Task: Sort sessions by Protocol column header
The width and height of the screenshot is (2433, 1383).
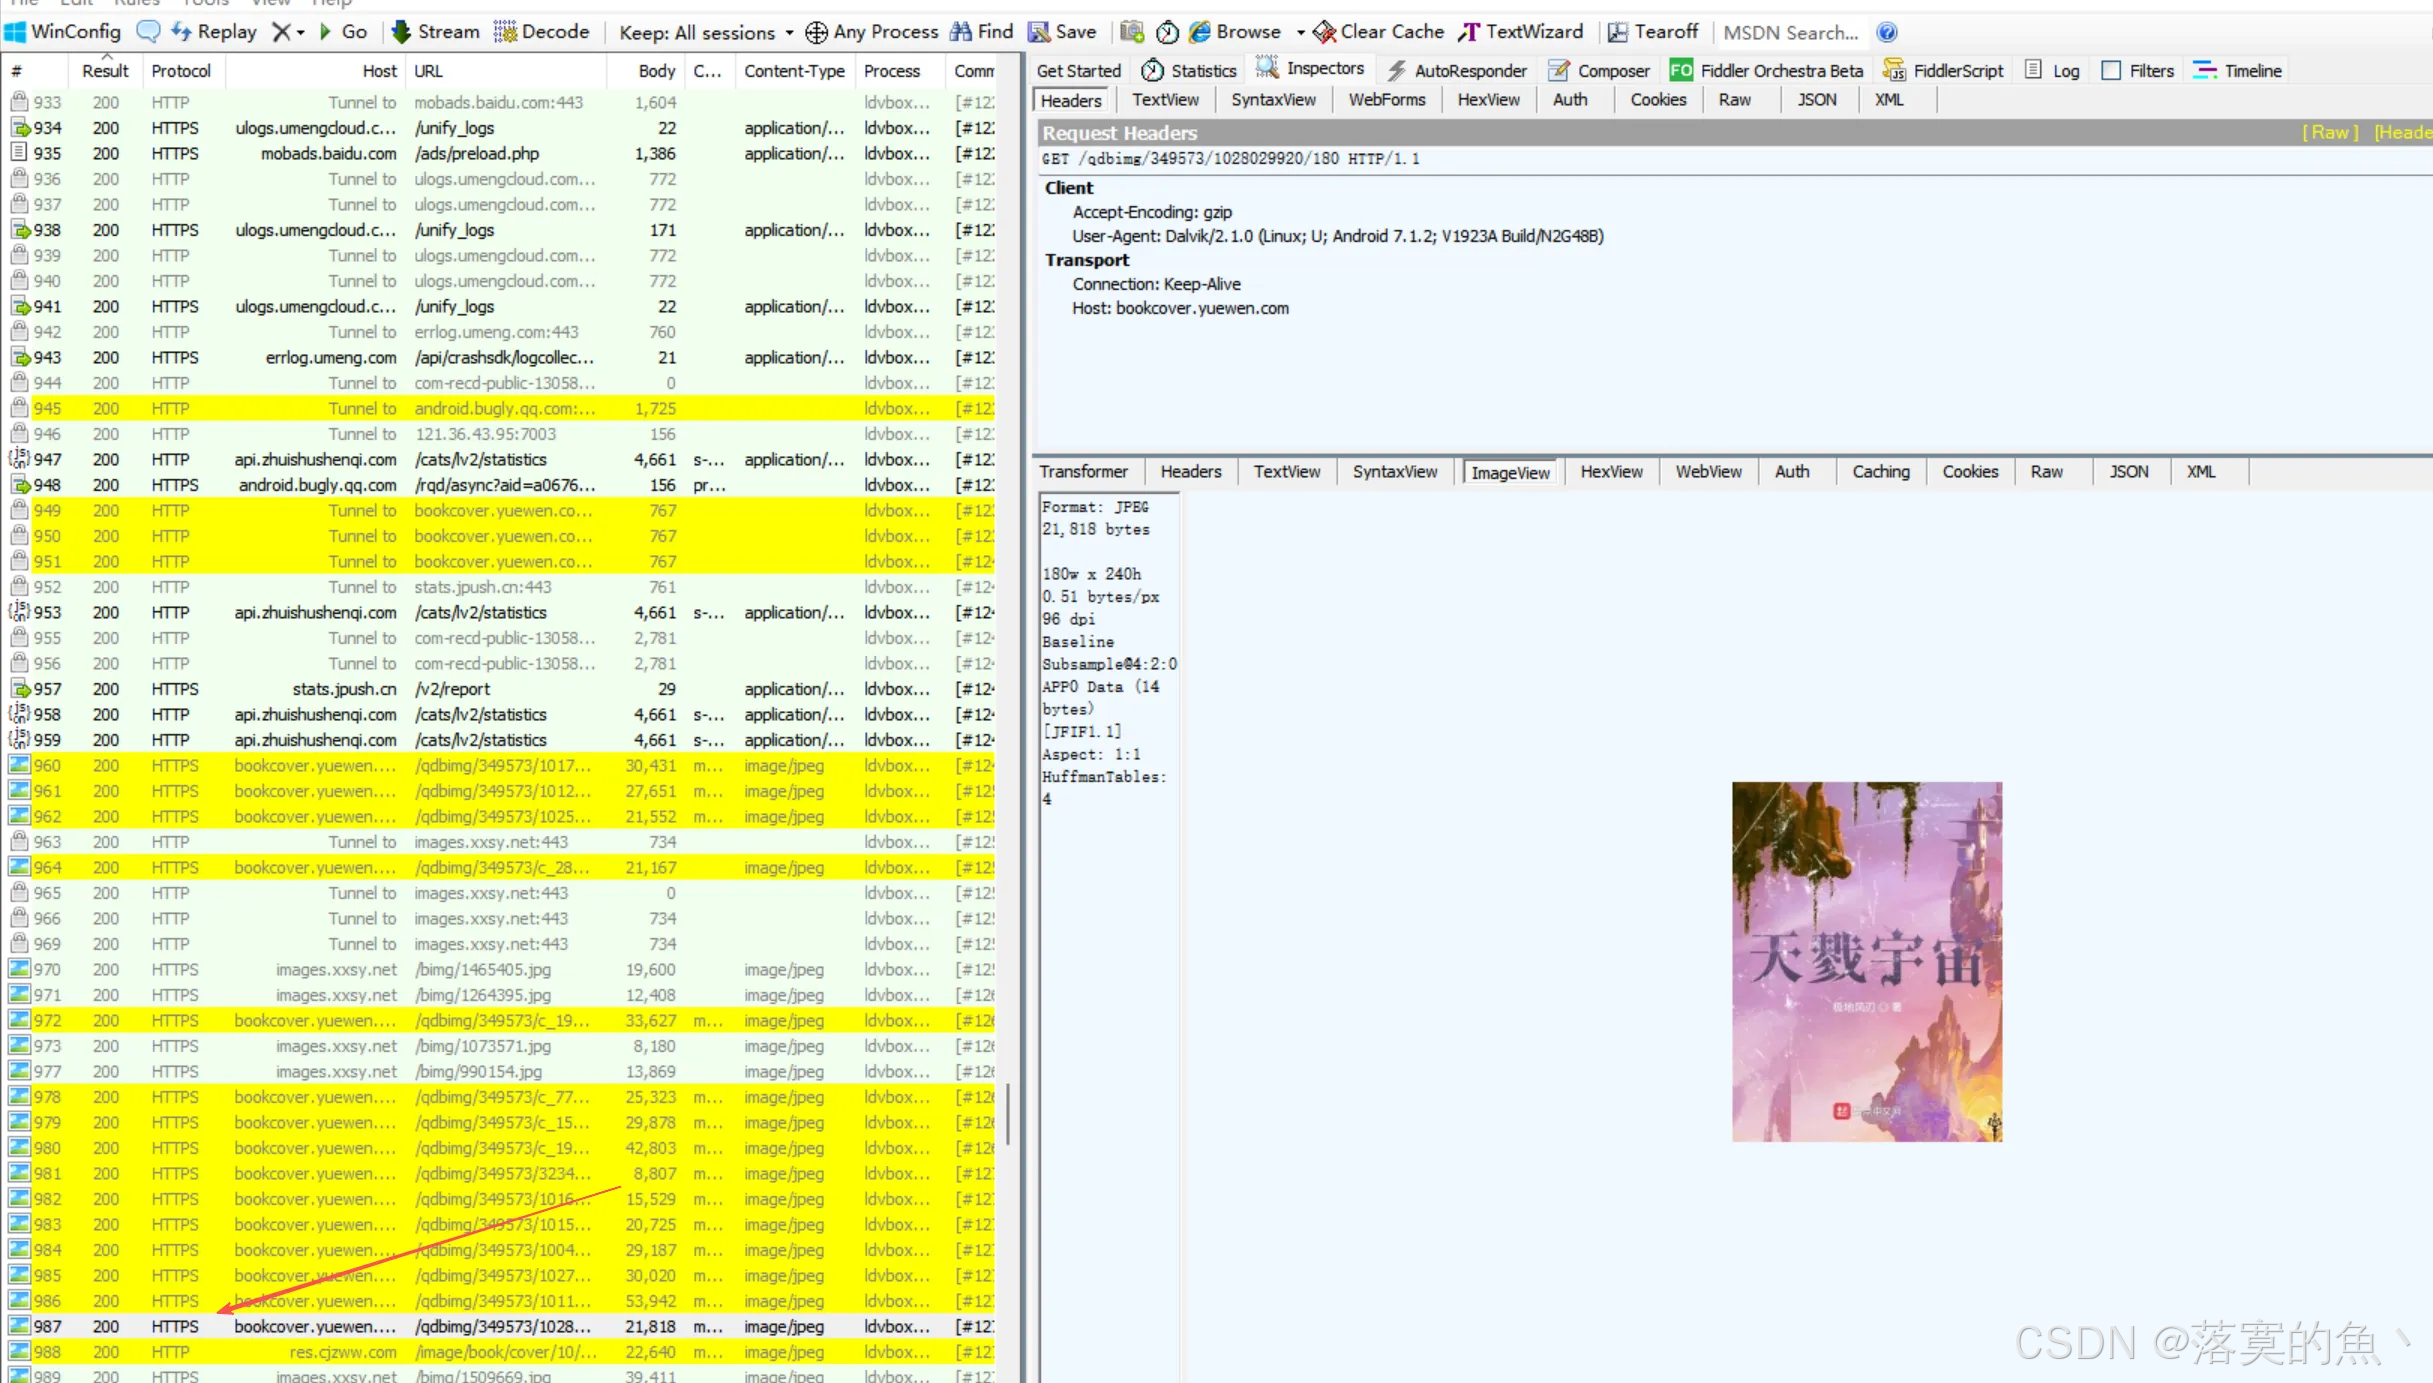Action: coord(181,71)
